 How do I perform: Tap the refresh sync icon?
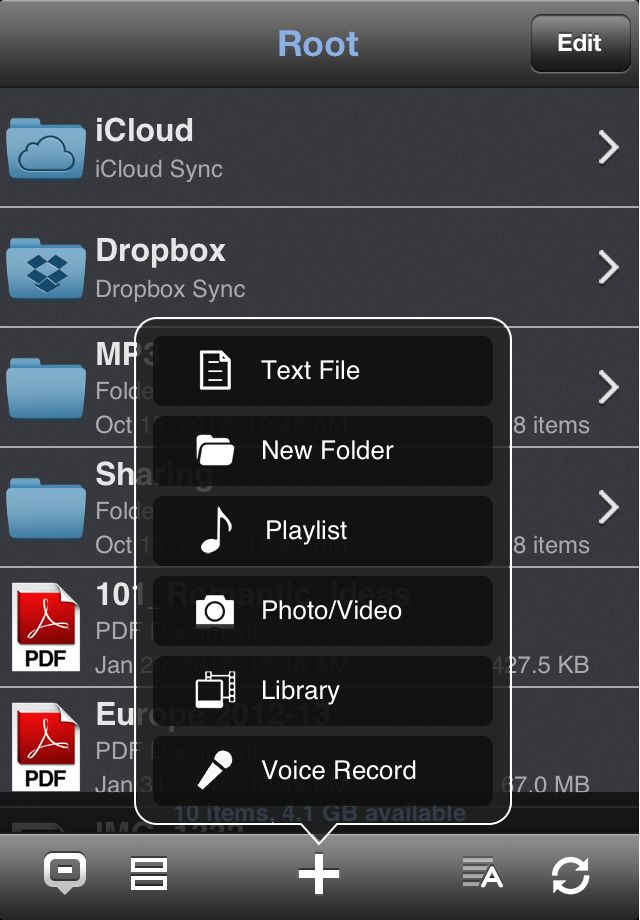571,875
